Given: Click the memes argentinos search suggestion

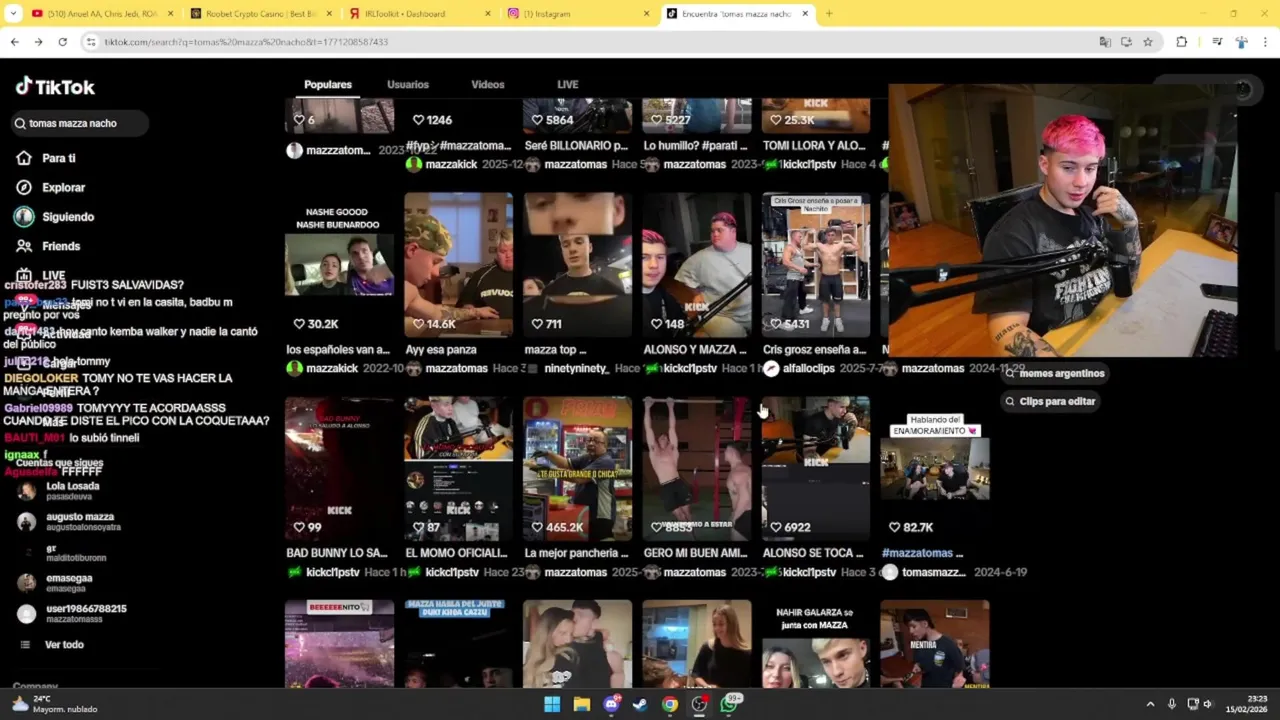Looking at the screenshot, I should (1054, 373).
